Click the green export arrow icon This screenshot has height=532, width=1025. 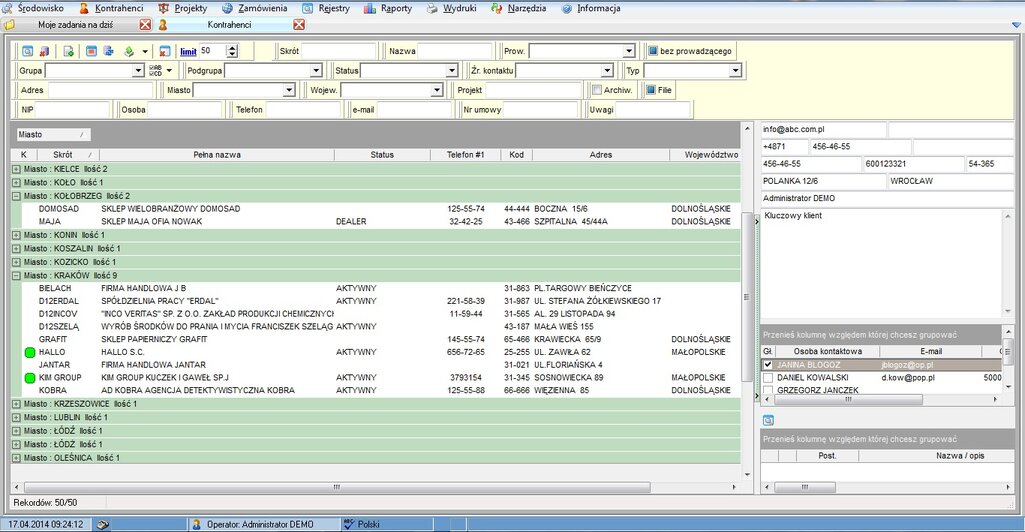(x=129, y=51)
